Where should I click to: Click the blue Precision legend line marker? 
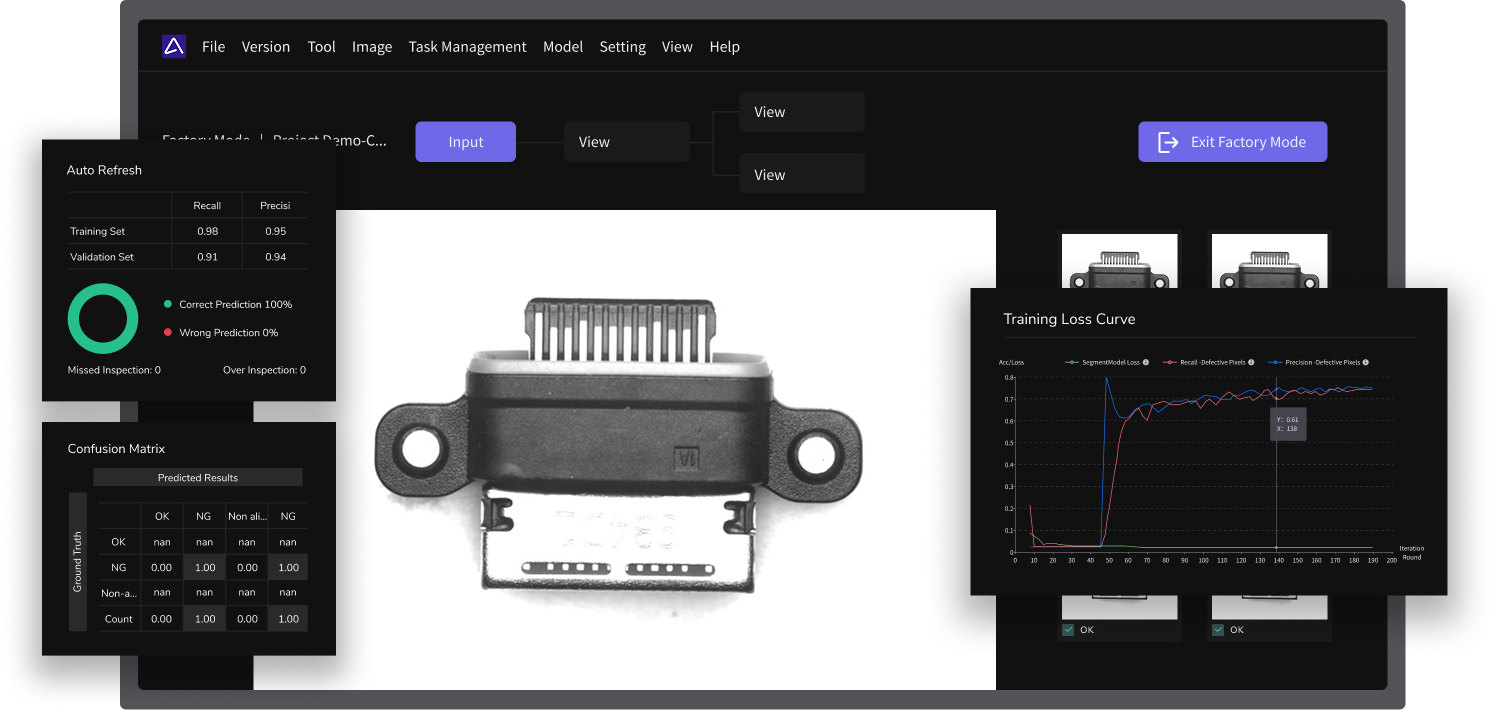tap(1275, 362)
